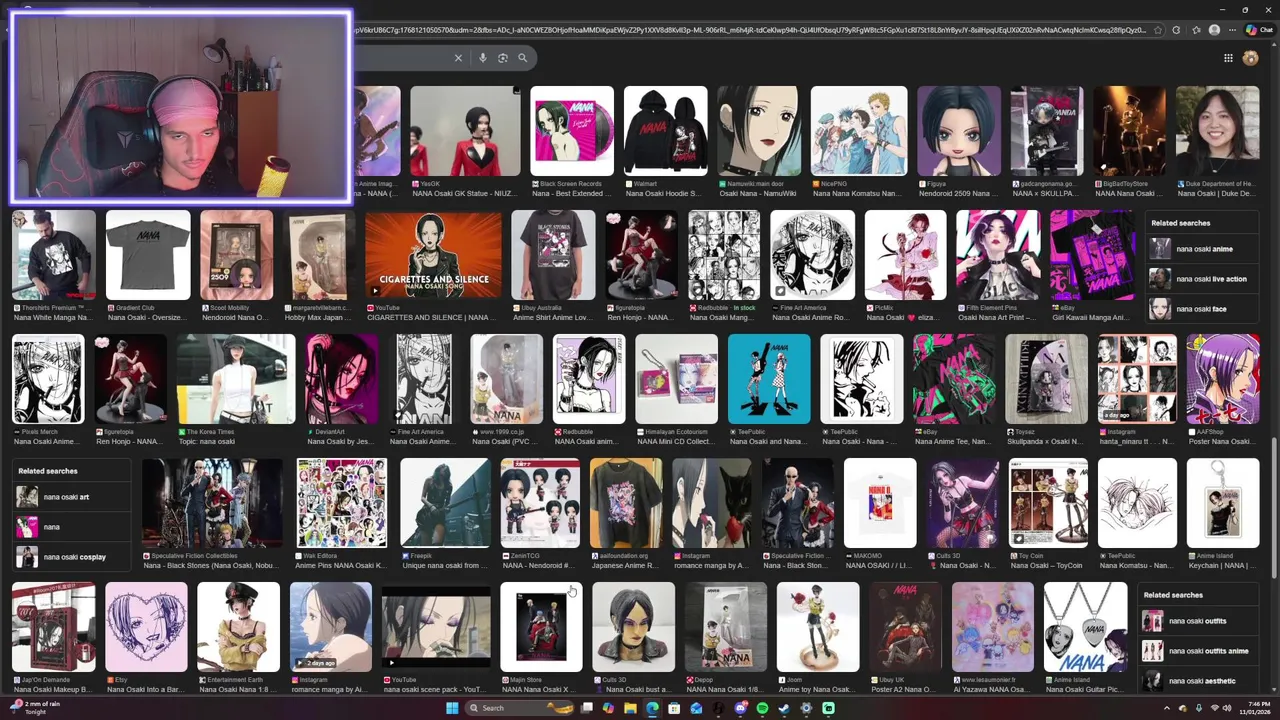The image size is (1280, 720).
Task: Open Discord from the taskbar
Action: coord(740,708)
